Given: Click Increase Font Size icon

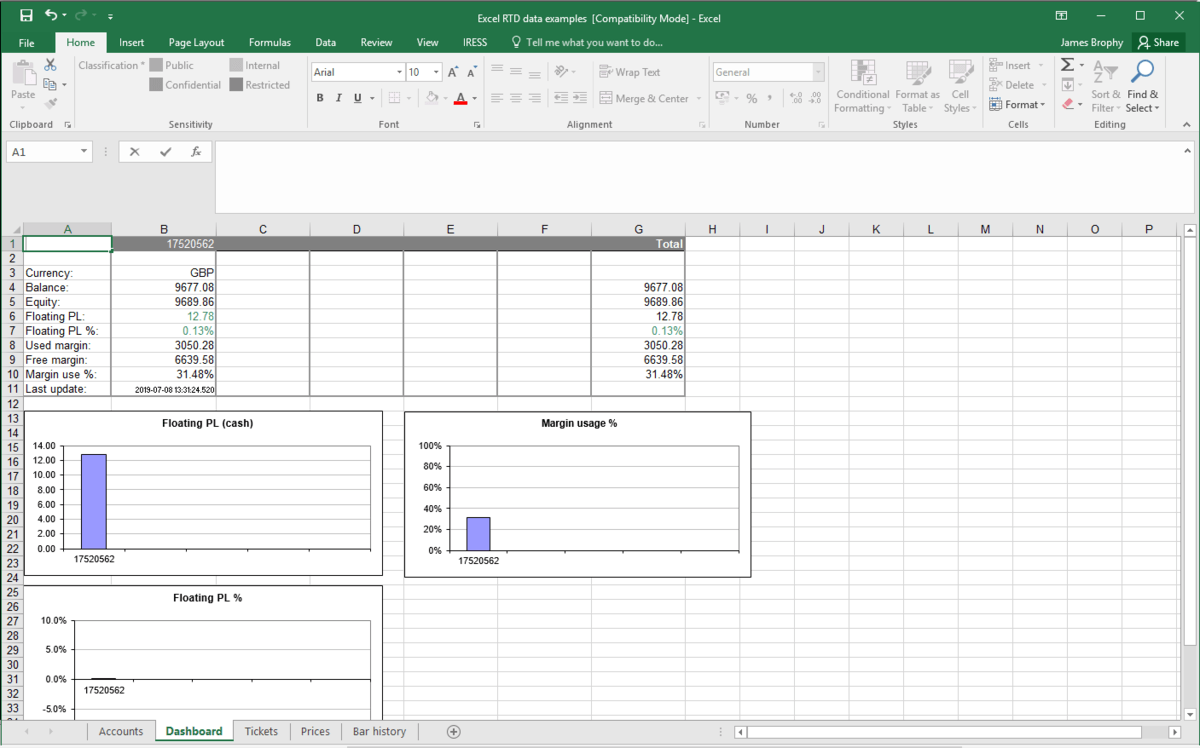Looking at the screenshot, I should pos(453,72).
